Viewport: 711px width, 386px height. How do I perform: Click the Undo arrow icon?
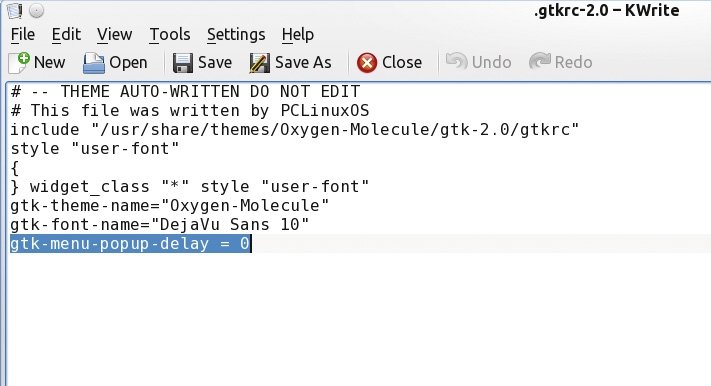pos(456,61)
